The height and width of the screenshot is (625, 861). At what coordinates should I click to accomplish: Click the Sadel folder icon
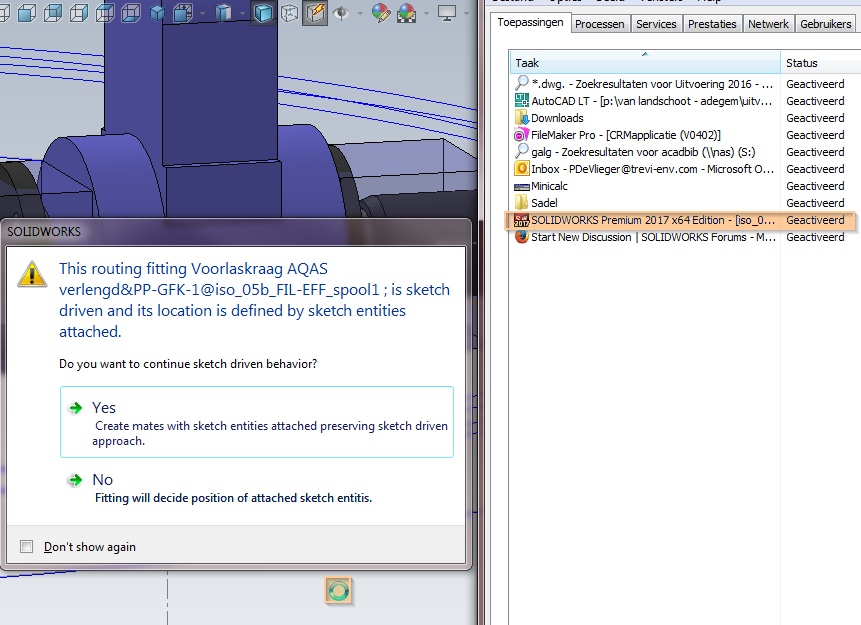[521, 203]
